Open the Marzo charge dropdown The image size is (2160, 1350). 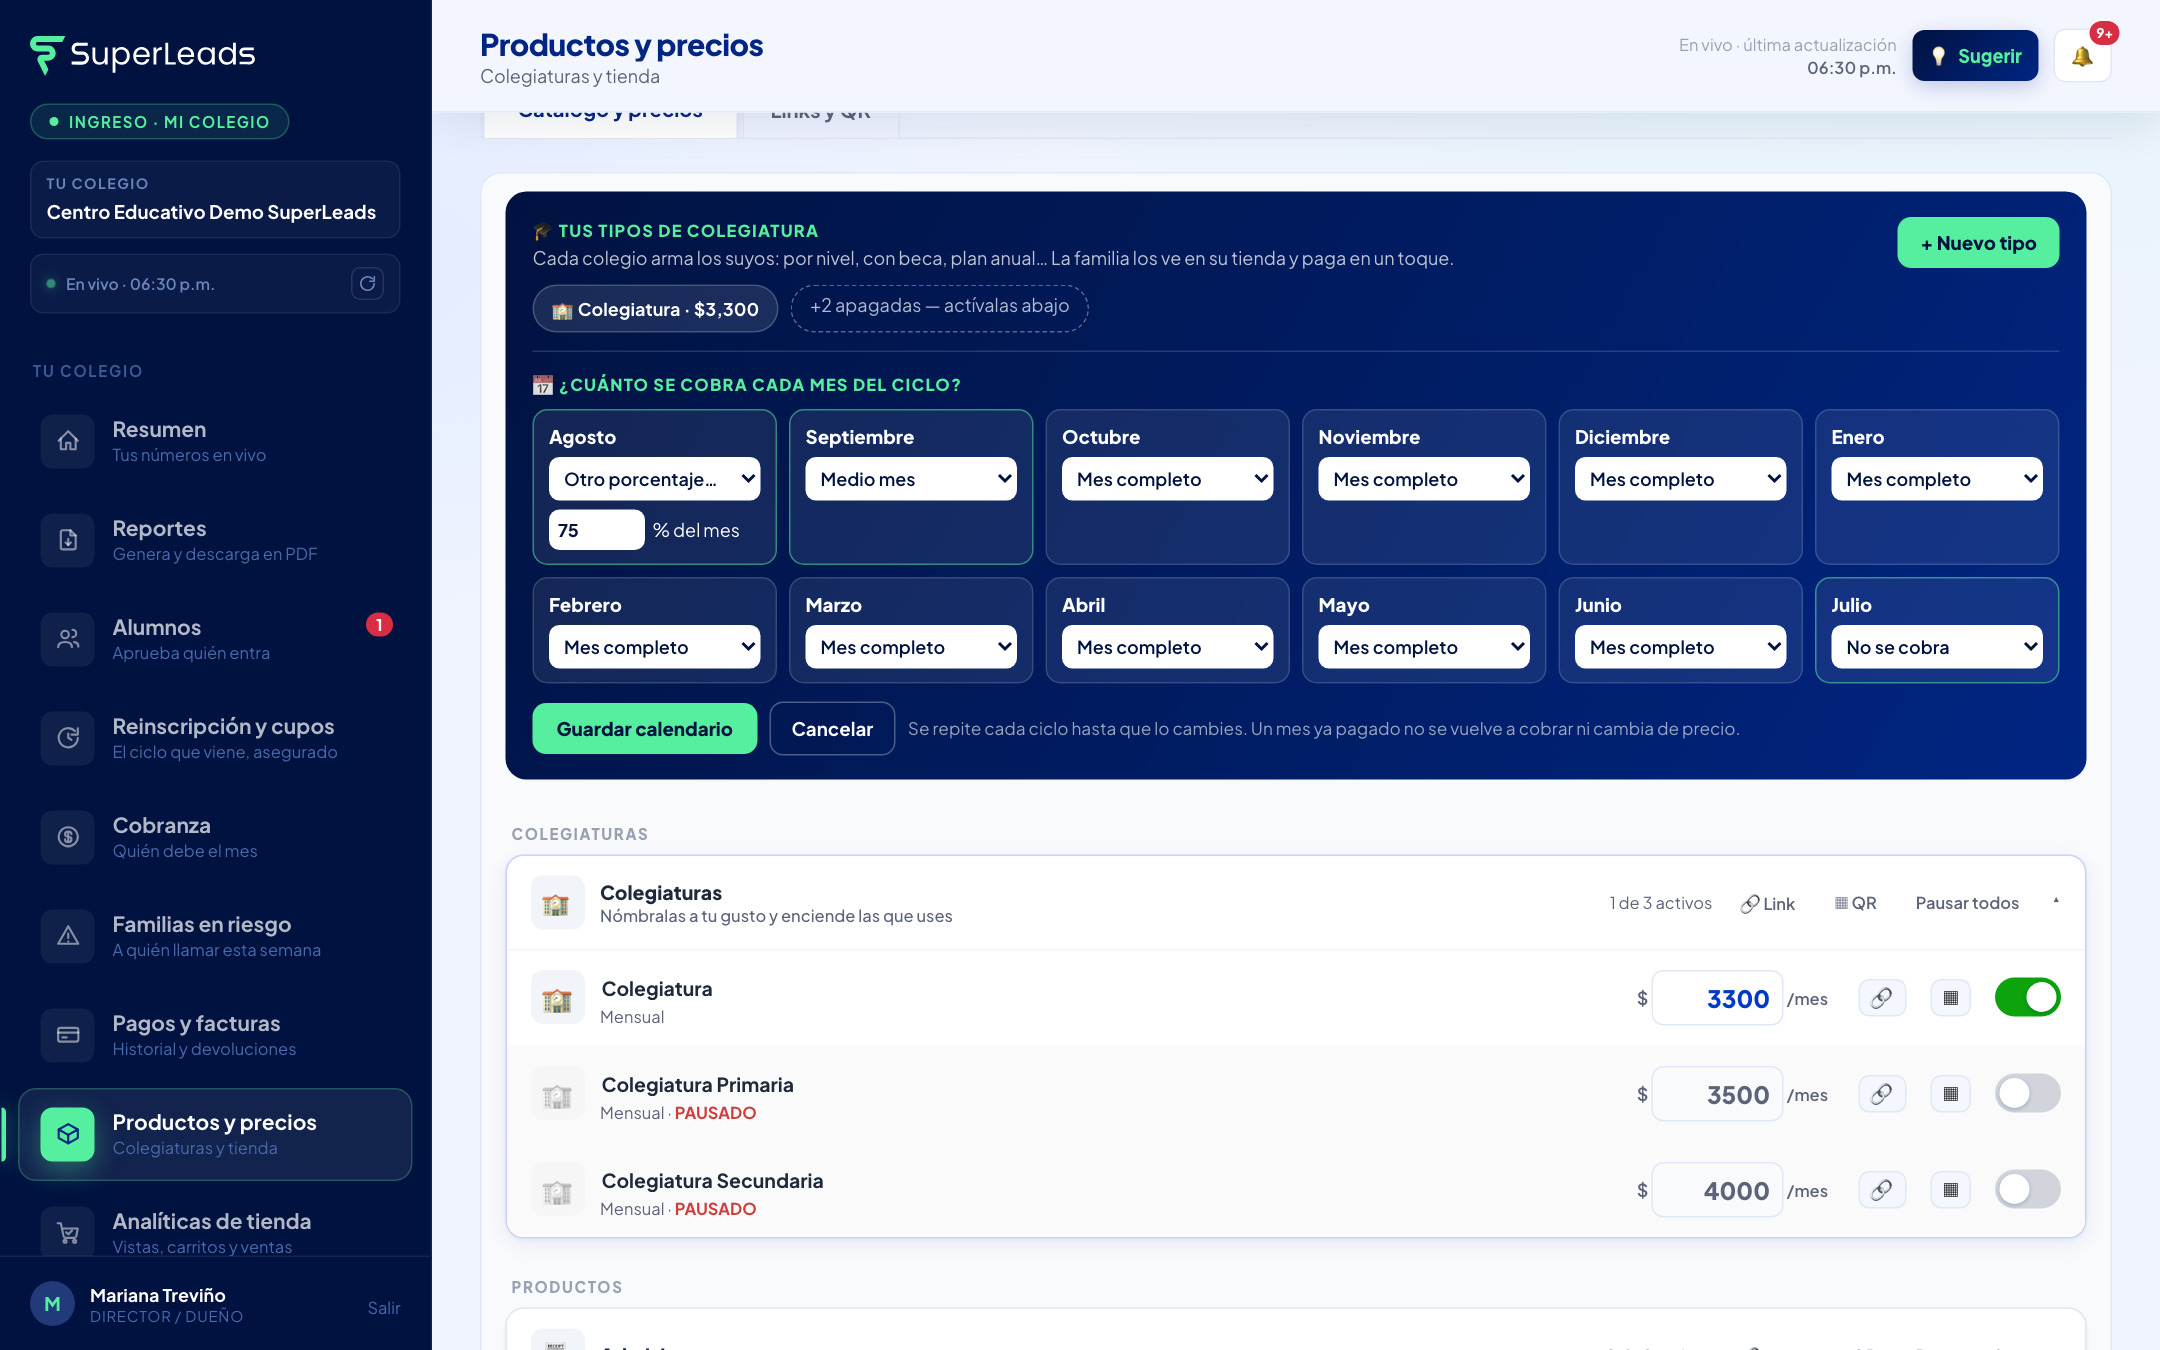click(911, 647)
